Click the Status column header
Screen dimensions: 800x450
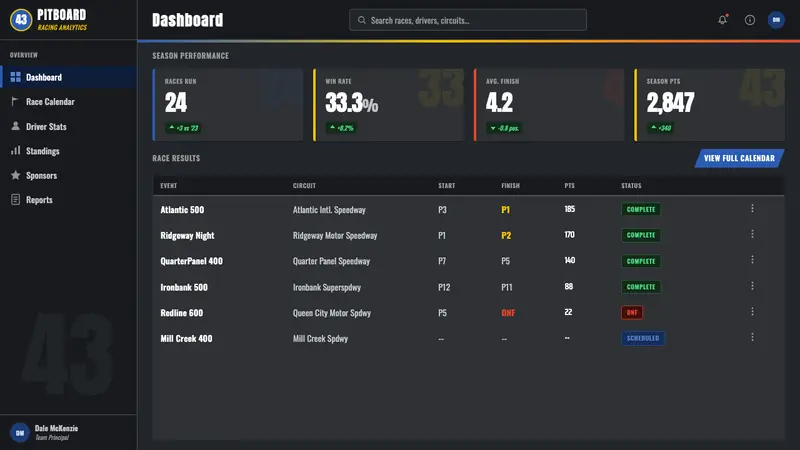click(x=631, y=186)
